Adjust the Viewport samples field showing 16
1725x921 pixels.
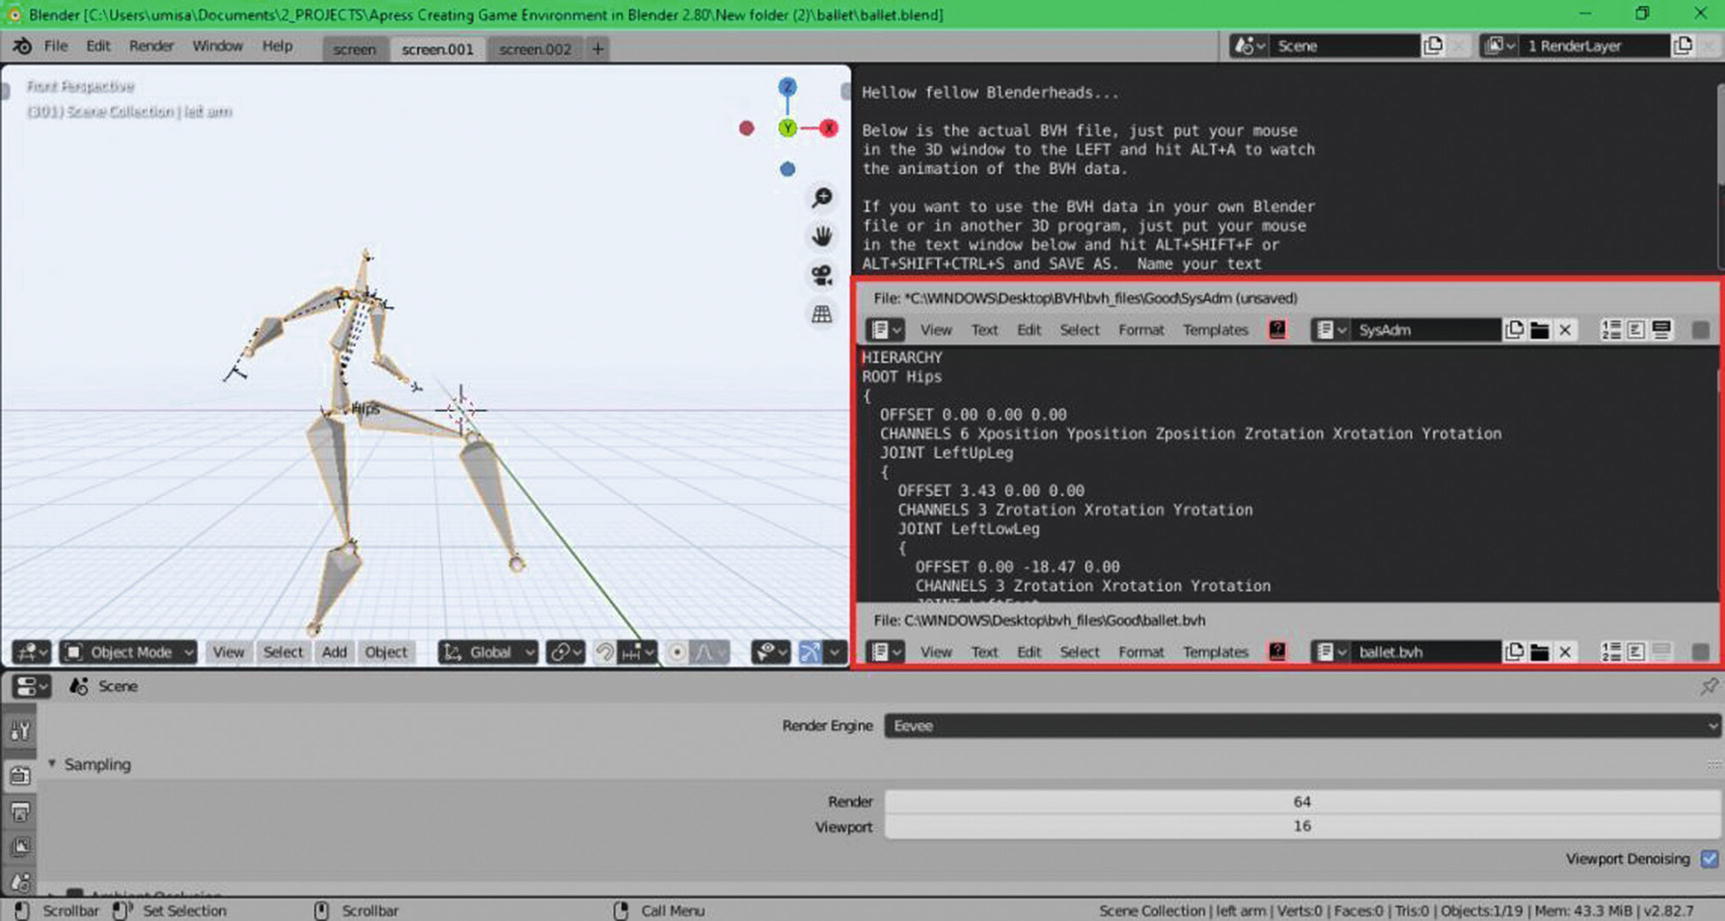(1302, 827)
